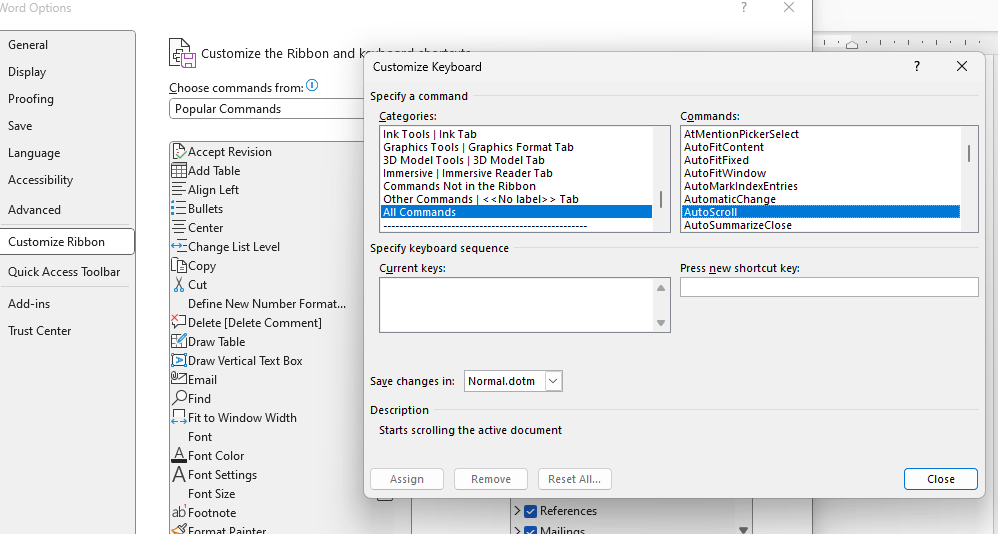Click the help question mark in Word Options
Image resolution: width=998 pixels, height=534 pixels.
point(743,8)
